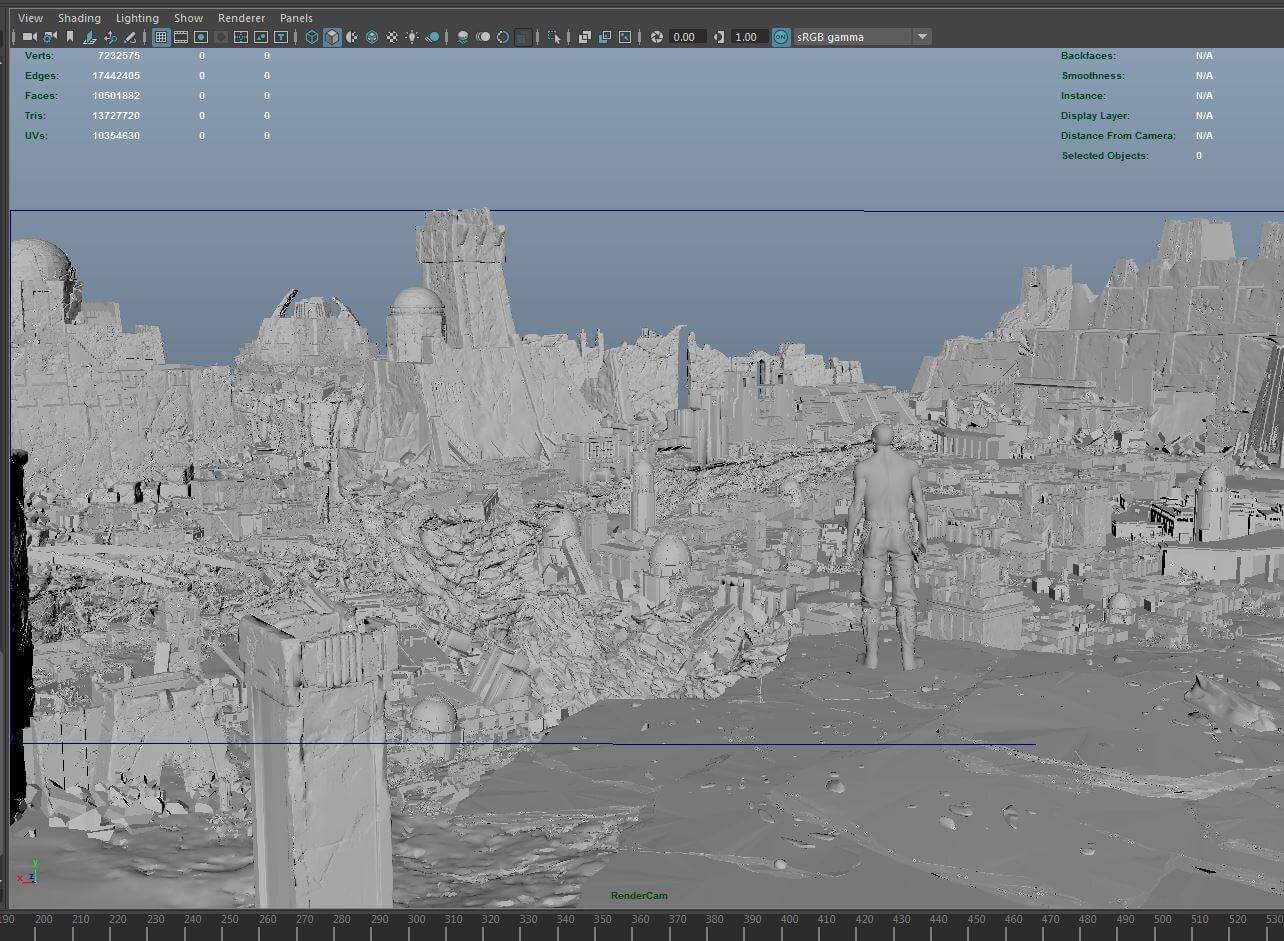Open the Shading menu
The width and height of the screenshot is (1284, 941).
pos(79,18)
